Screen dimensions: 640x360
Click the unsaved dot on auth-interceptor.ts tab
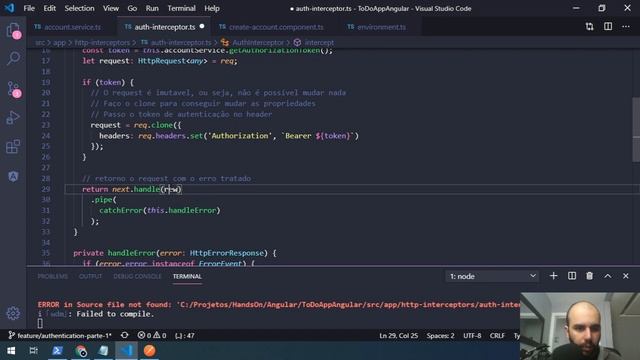[202, 27]
